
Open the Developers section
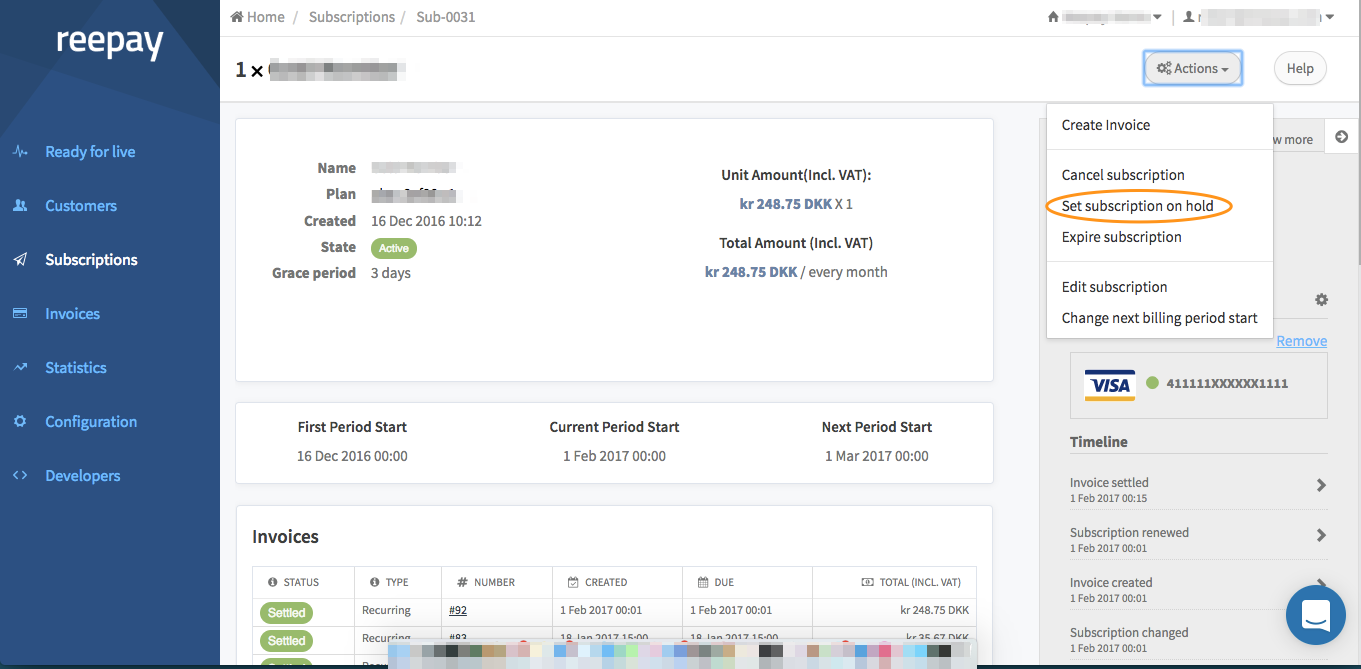click(x=82, y=476)
